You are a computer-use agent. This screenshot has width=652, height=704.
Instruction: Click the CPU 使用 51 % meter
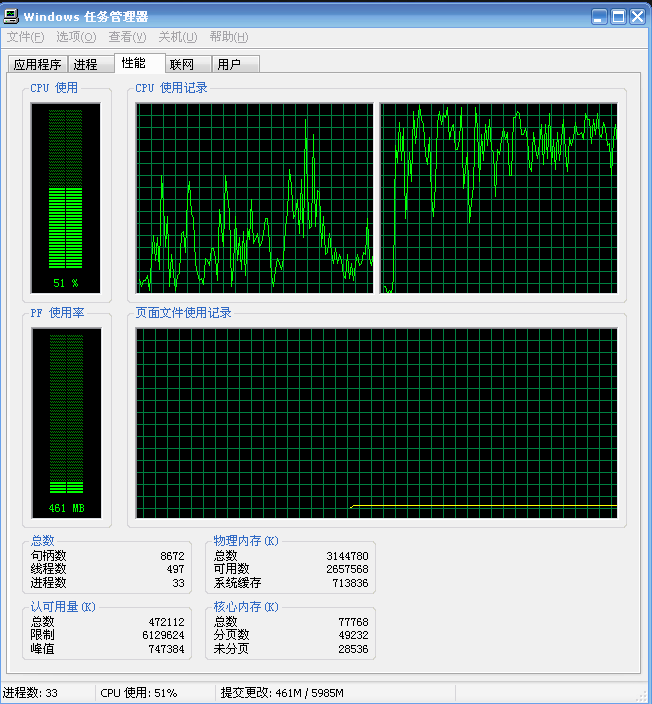coord(66,198)
